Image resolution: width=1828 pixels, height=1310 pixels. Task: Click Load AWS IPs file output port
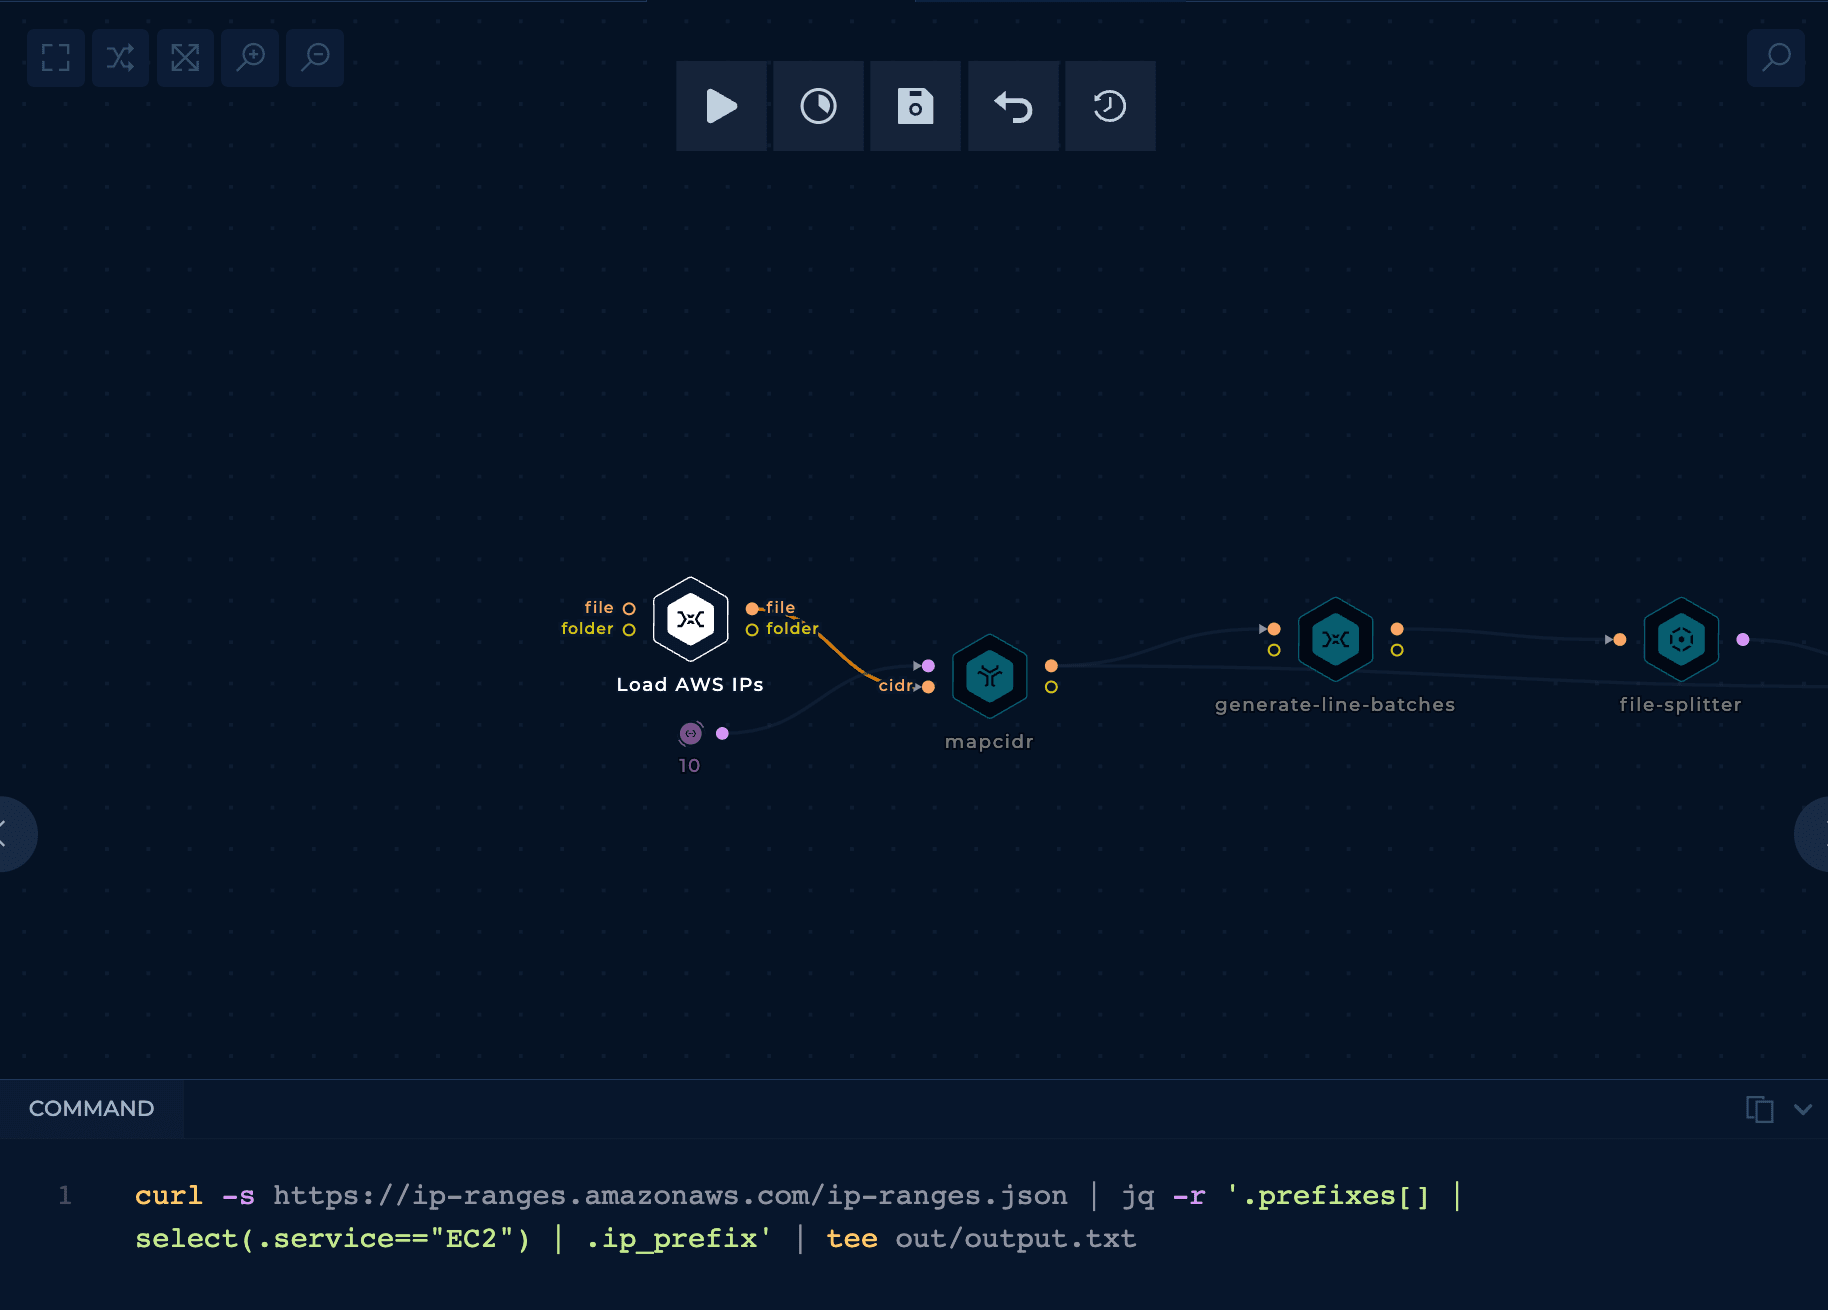752,608
